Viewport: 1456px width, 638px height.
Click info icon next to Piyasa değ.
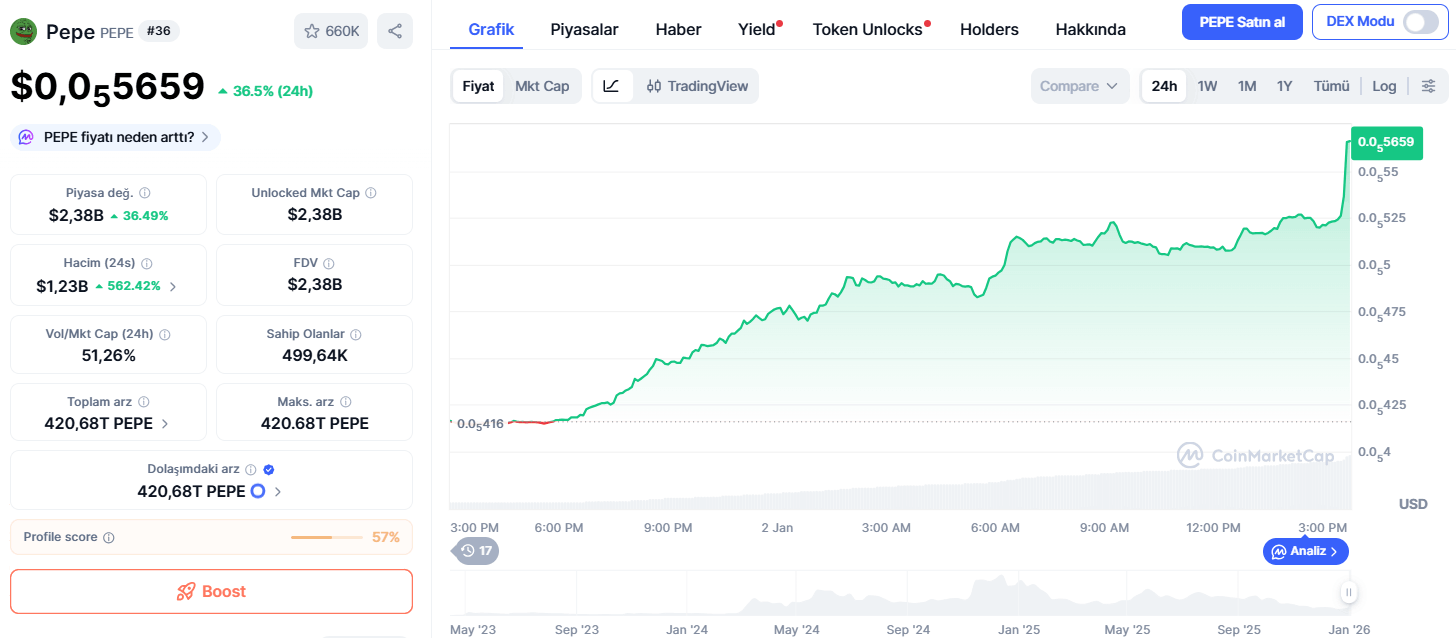(x=145, y=193)
